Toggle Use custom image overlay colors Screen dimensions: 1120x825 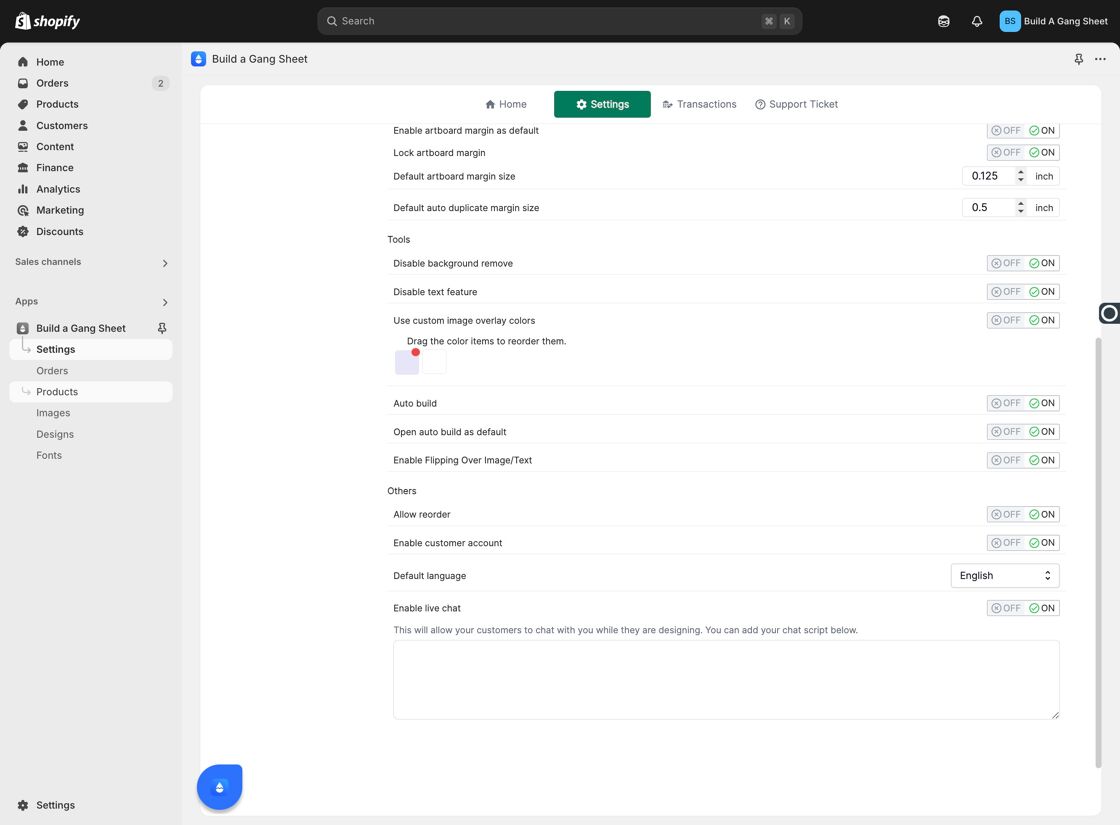1023,320
